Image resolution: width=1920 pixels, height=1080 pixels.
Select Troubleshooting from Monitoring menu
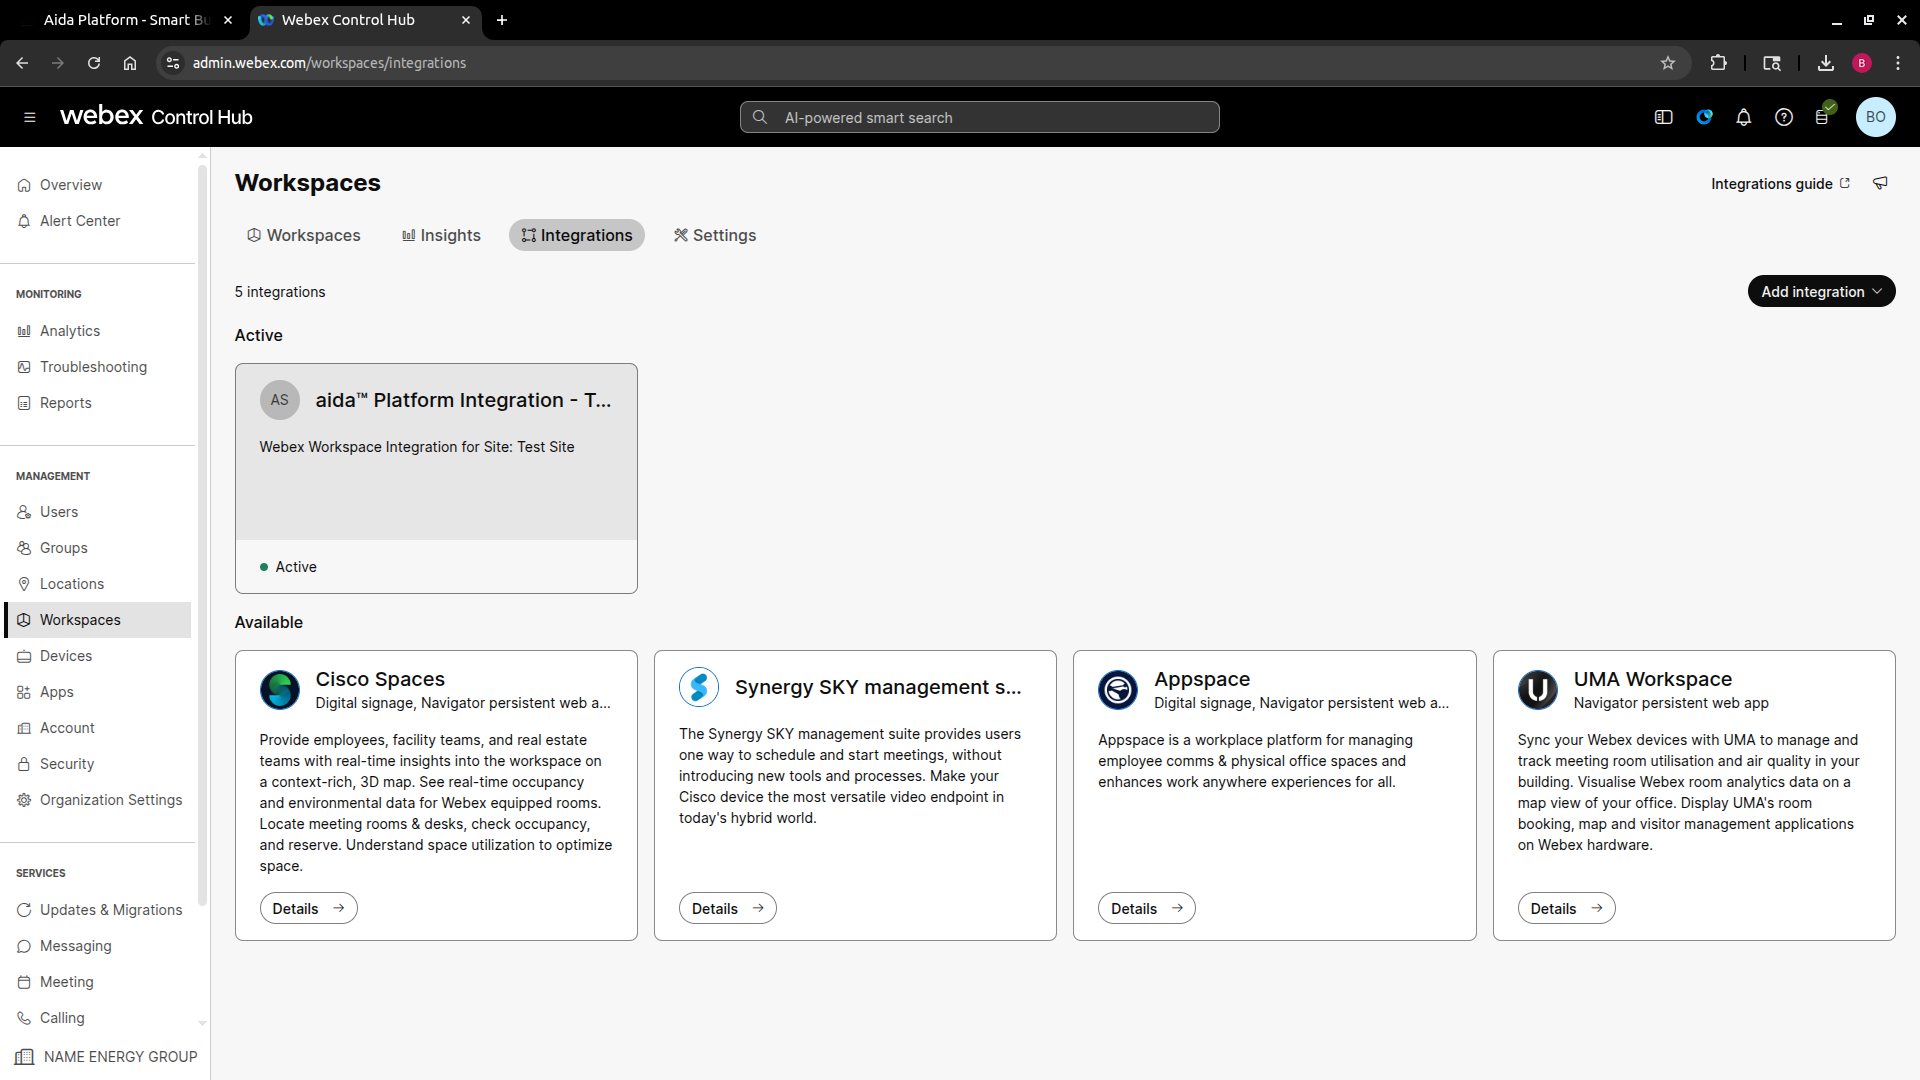92,366
